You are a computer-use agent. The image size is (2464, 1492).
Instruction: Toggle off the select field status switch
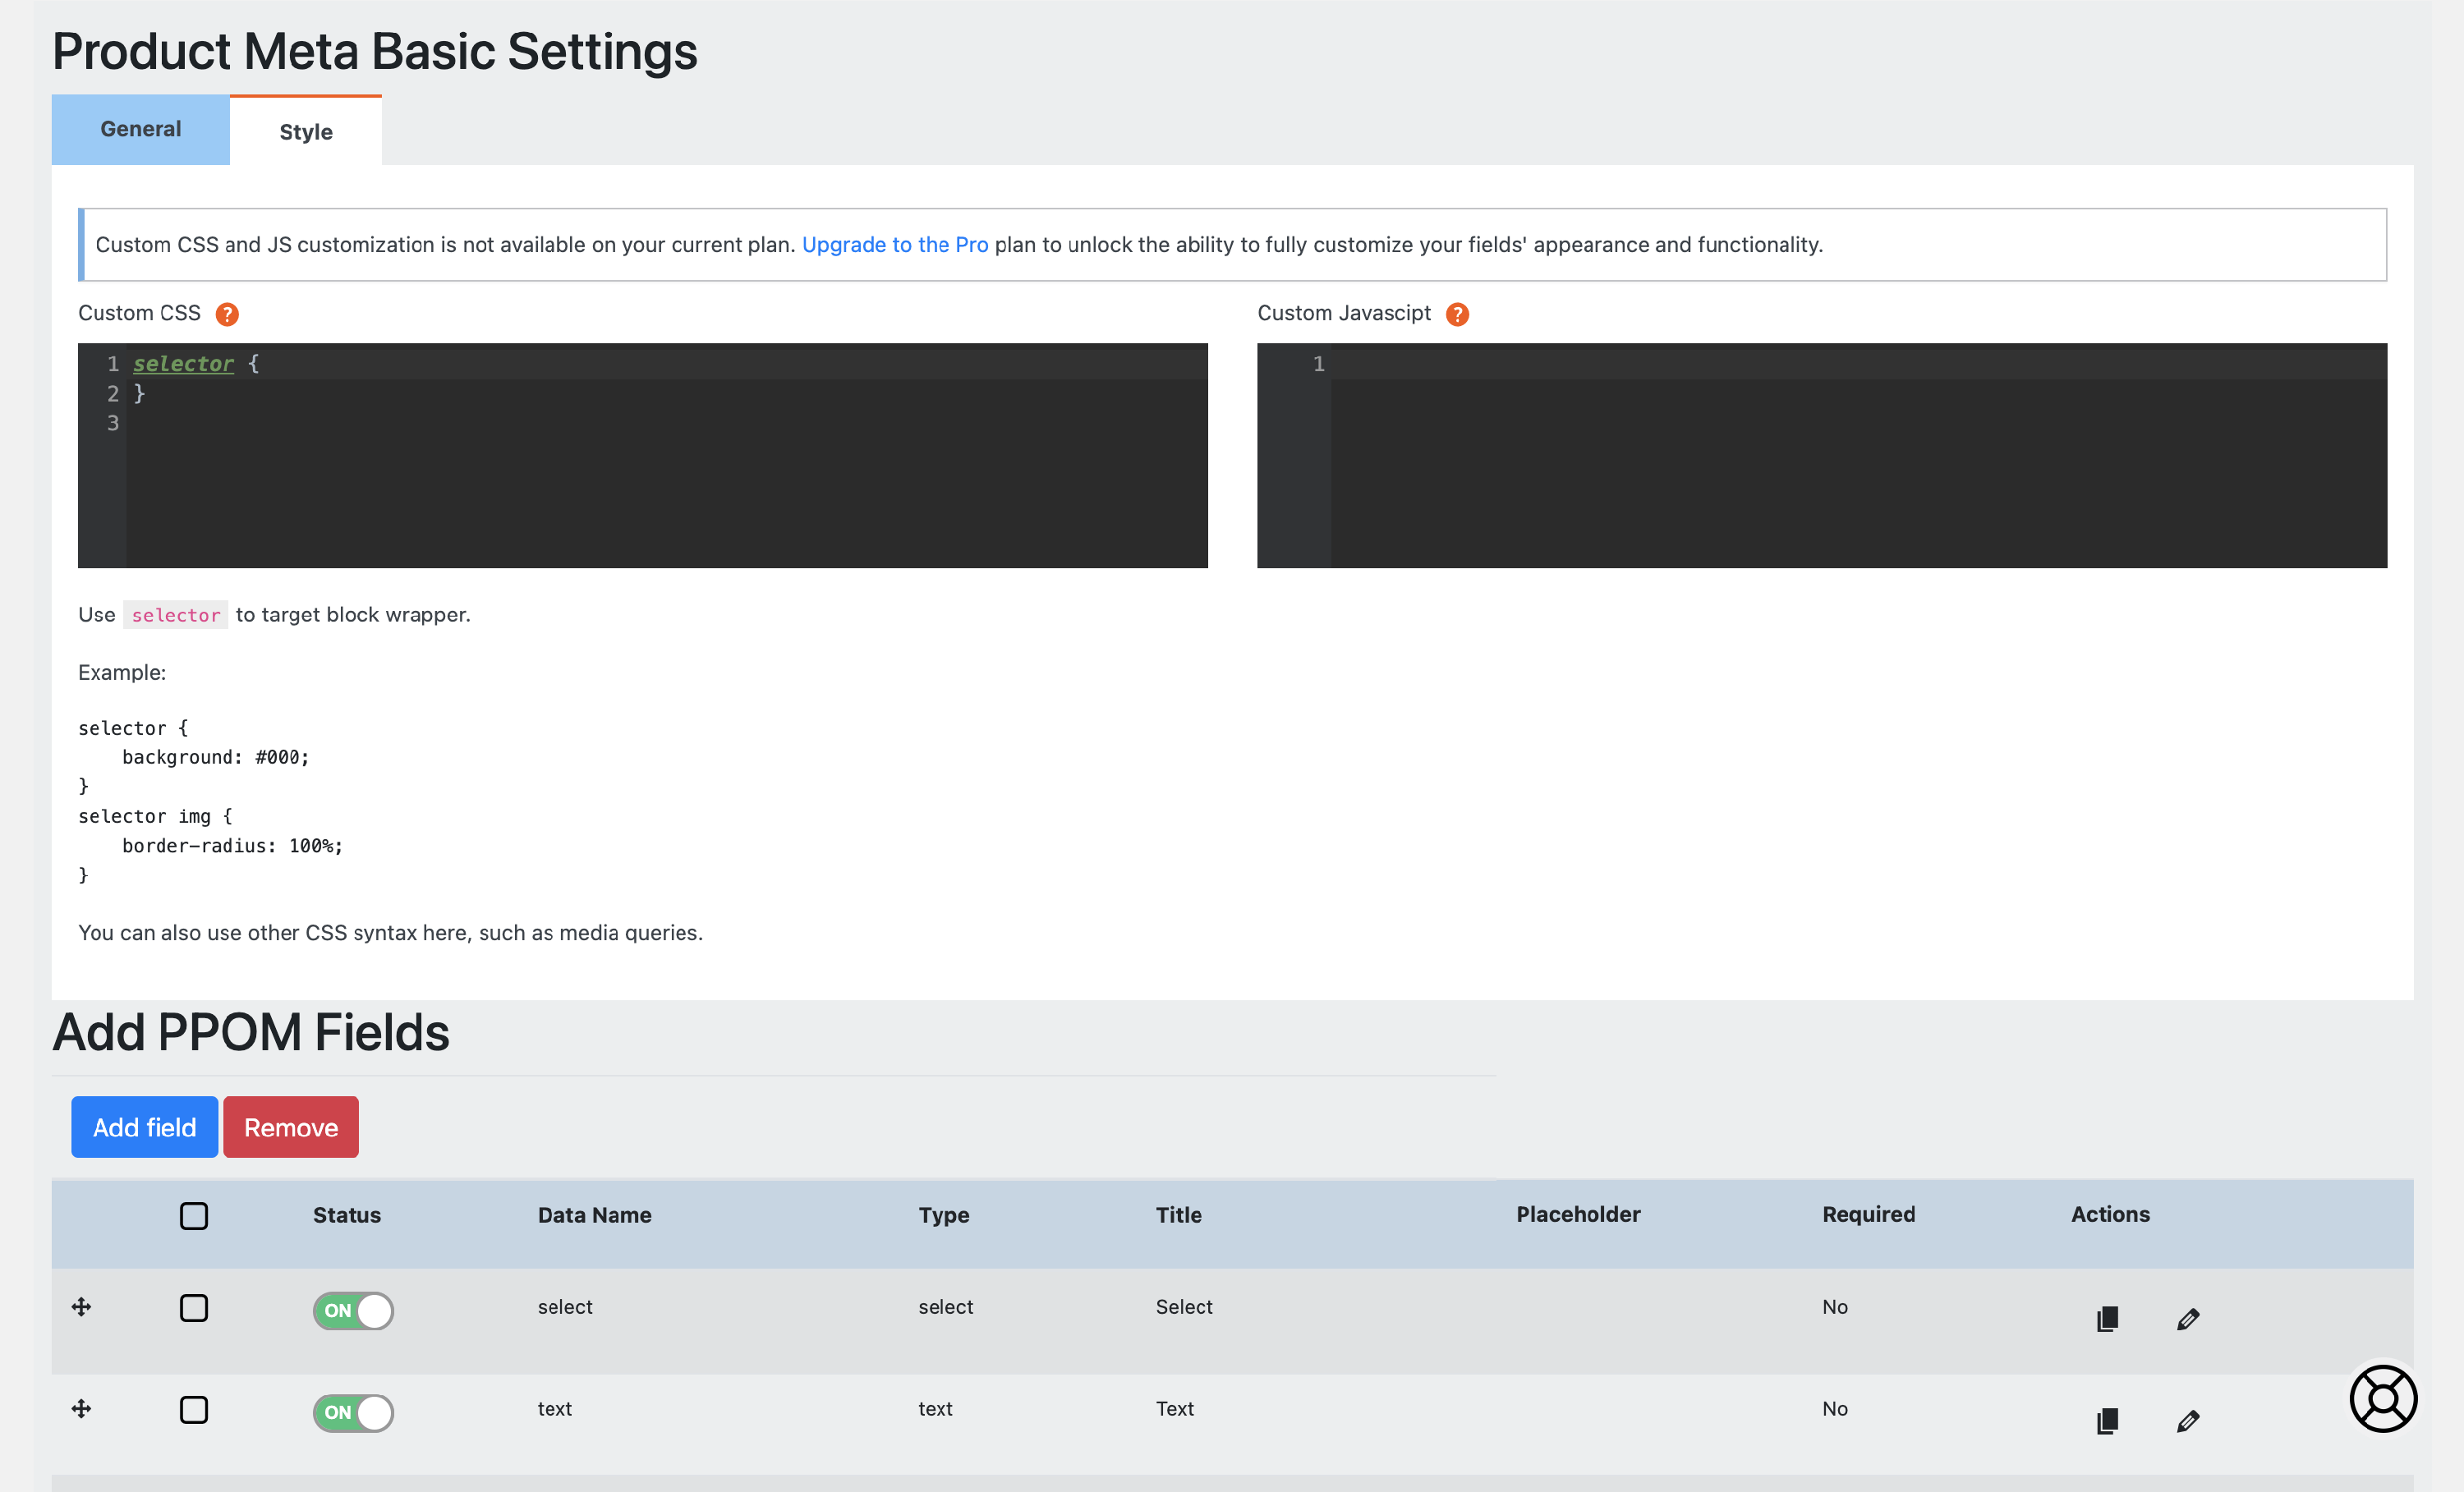tap(353, 1310)
